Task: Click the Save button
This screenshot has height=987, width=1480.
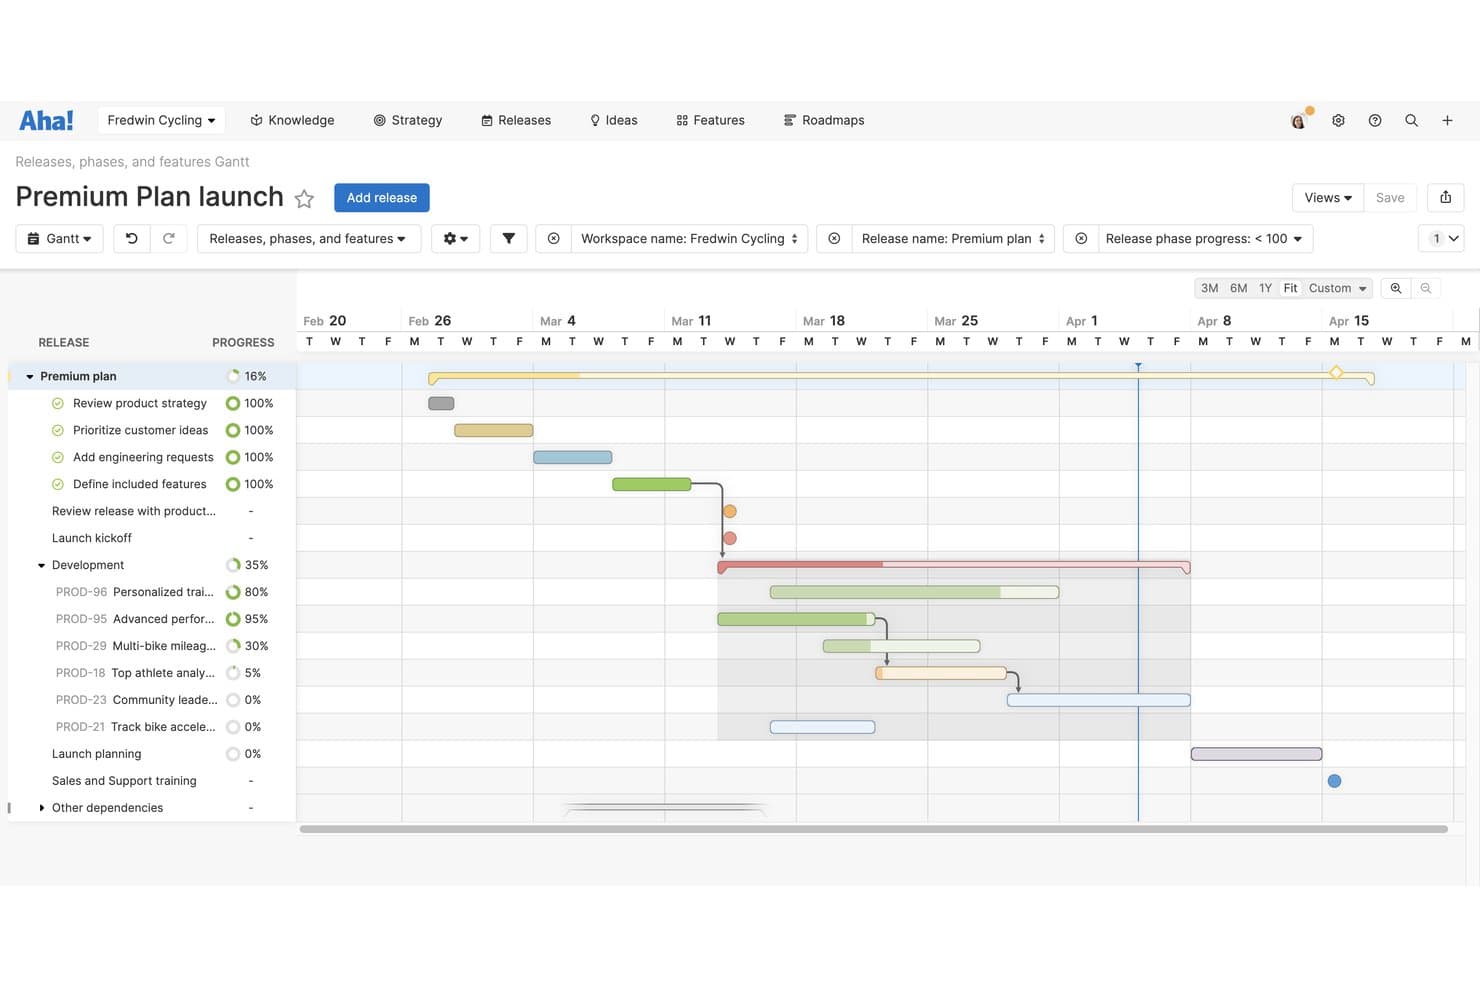Action: click(1390, 197)
